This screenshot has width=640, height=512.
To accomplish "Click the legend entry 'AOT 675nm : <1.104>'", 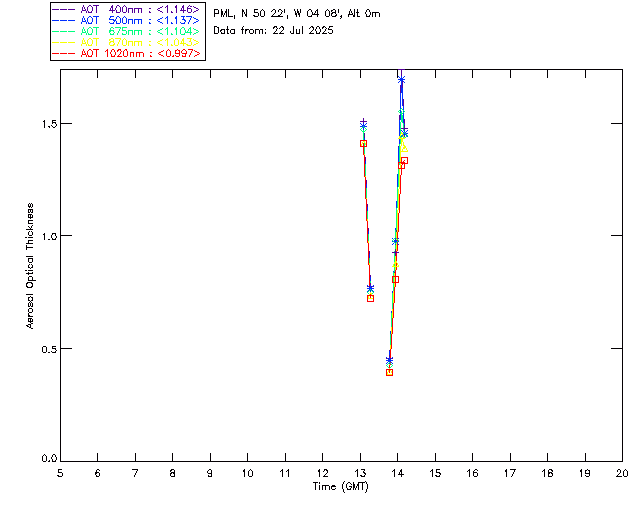I will click(x=127, y=31).
